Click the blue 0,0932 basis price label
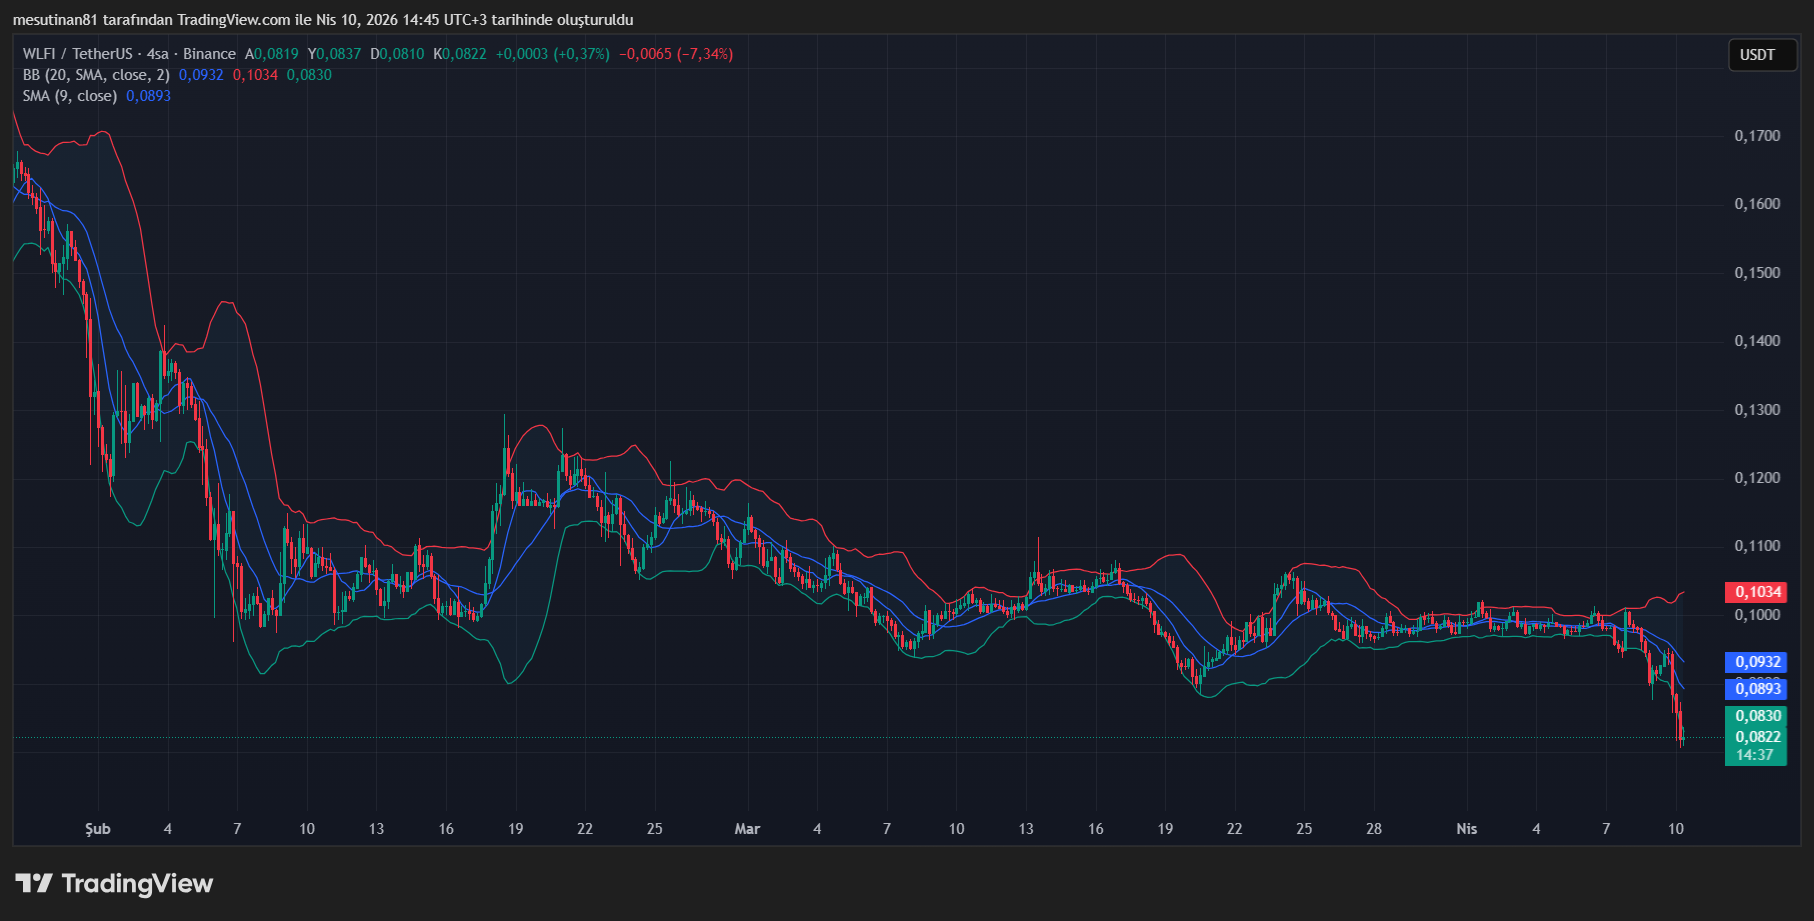Image resolution: width=1814 pixels, height=921 pixels. 1760,662
